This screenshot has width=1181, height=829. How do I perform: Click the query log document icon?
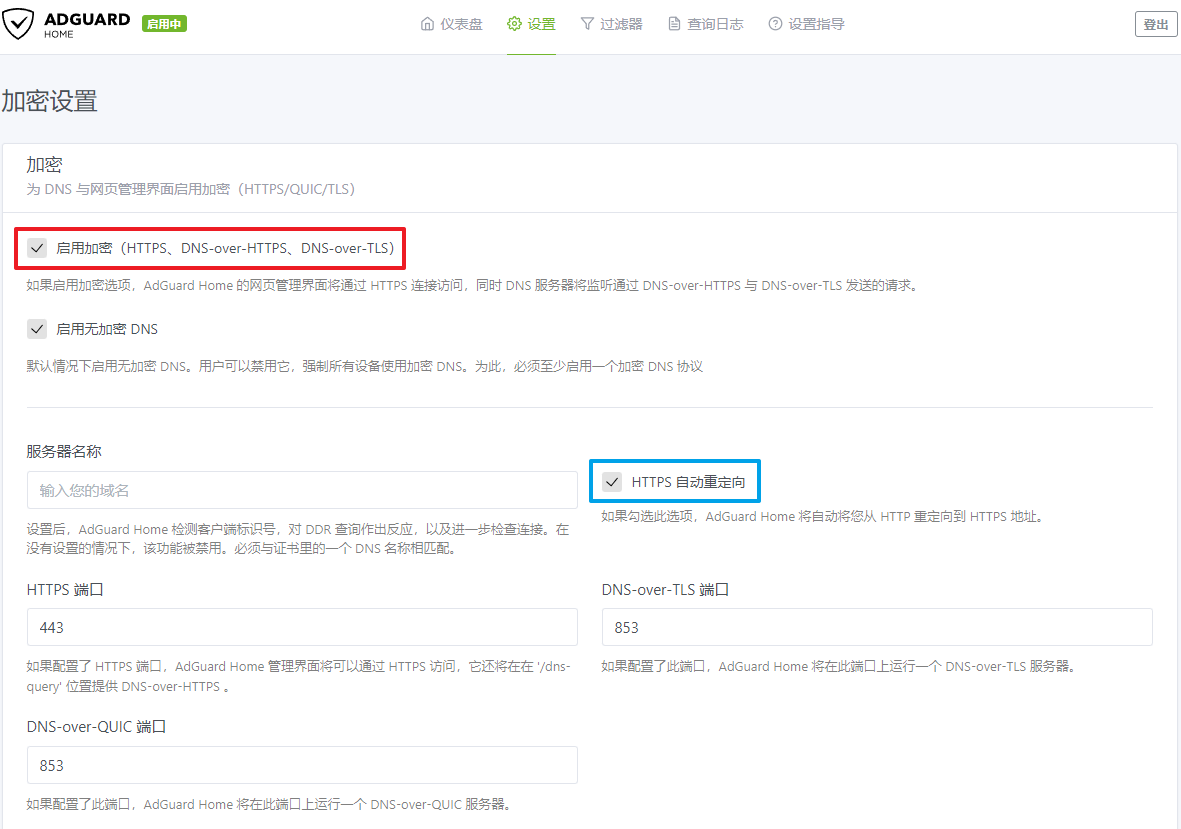[x=675, y=24]
